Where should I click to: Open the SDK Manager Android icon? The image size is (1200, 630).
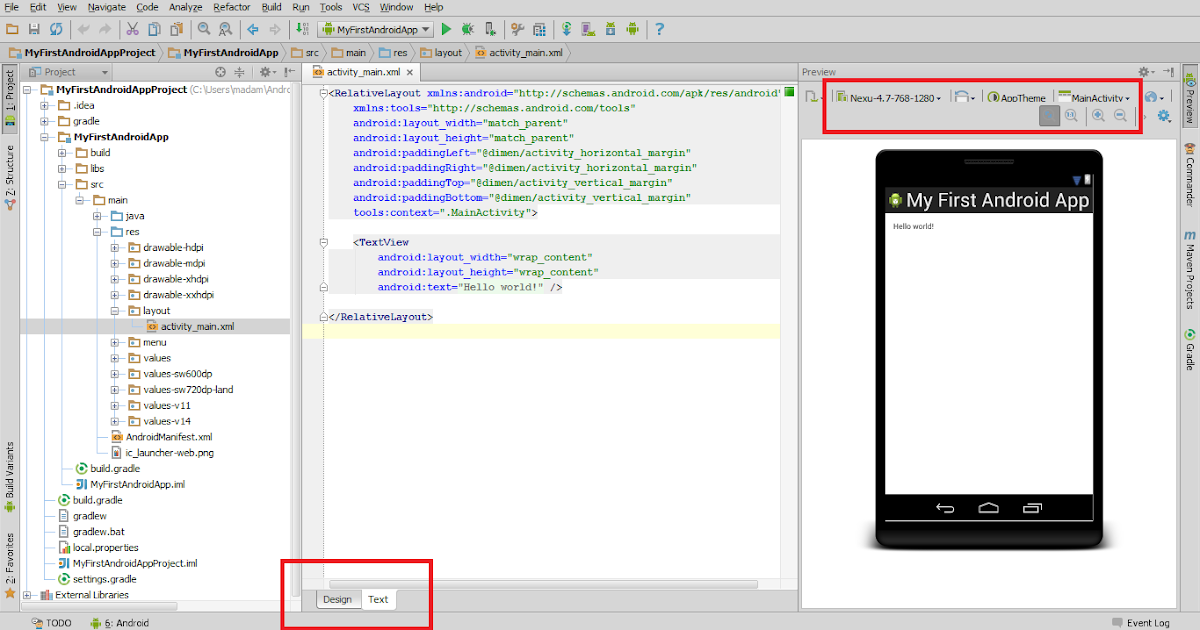[610, 30]
